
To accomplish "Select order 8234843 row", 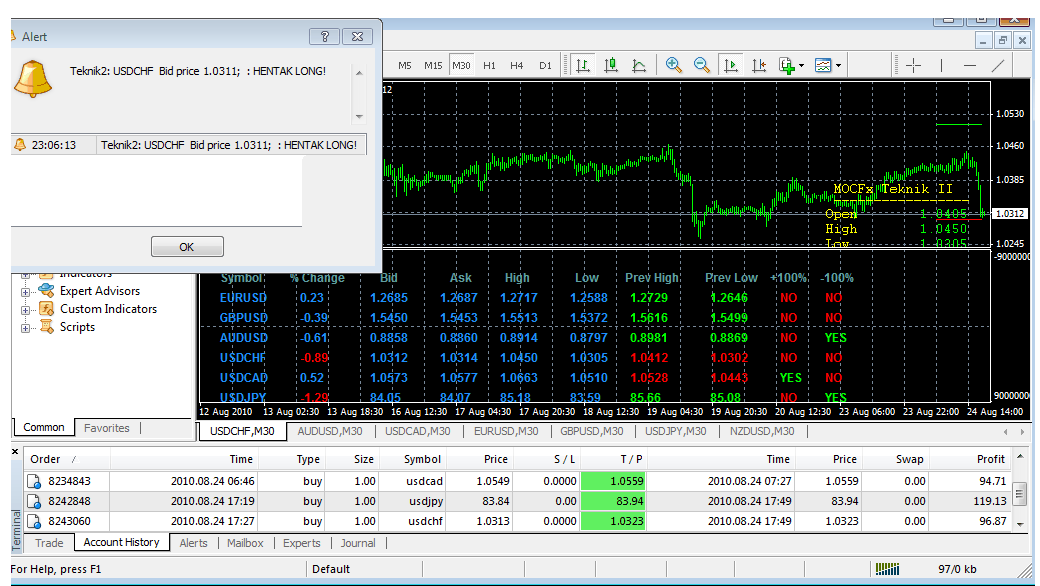I will click(x=517, y=481).
